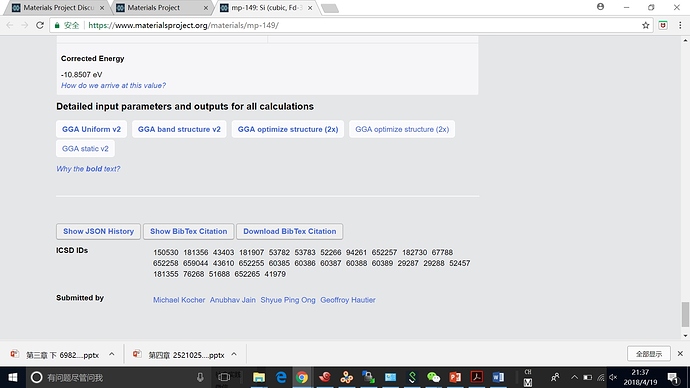
Task: Open bold GGA optimize structure (2x)
Action: (x=288, y=129)
